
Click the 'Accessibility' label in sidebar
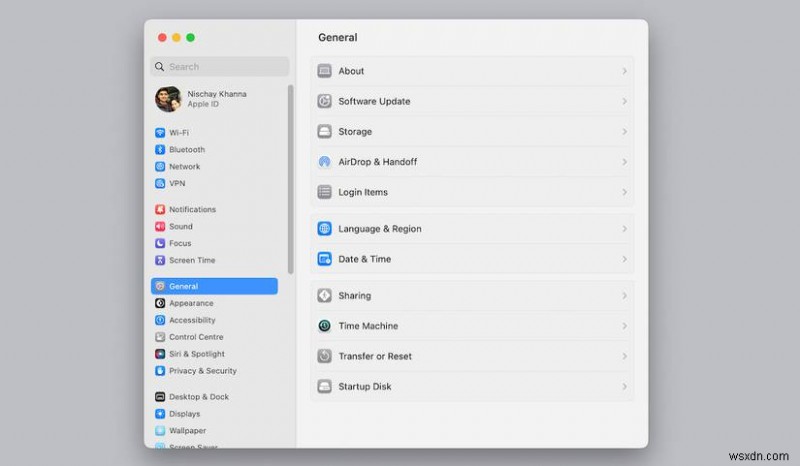192,320
